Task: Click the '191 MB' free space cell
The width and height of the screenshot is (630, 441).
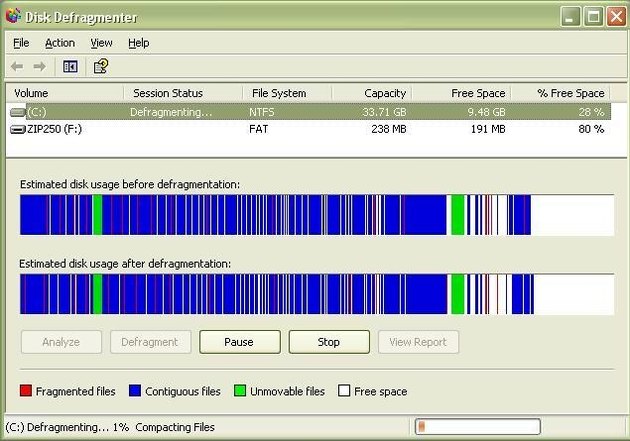Action: pyautogui.click(x=488, y=129)
